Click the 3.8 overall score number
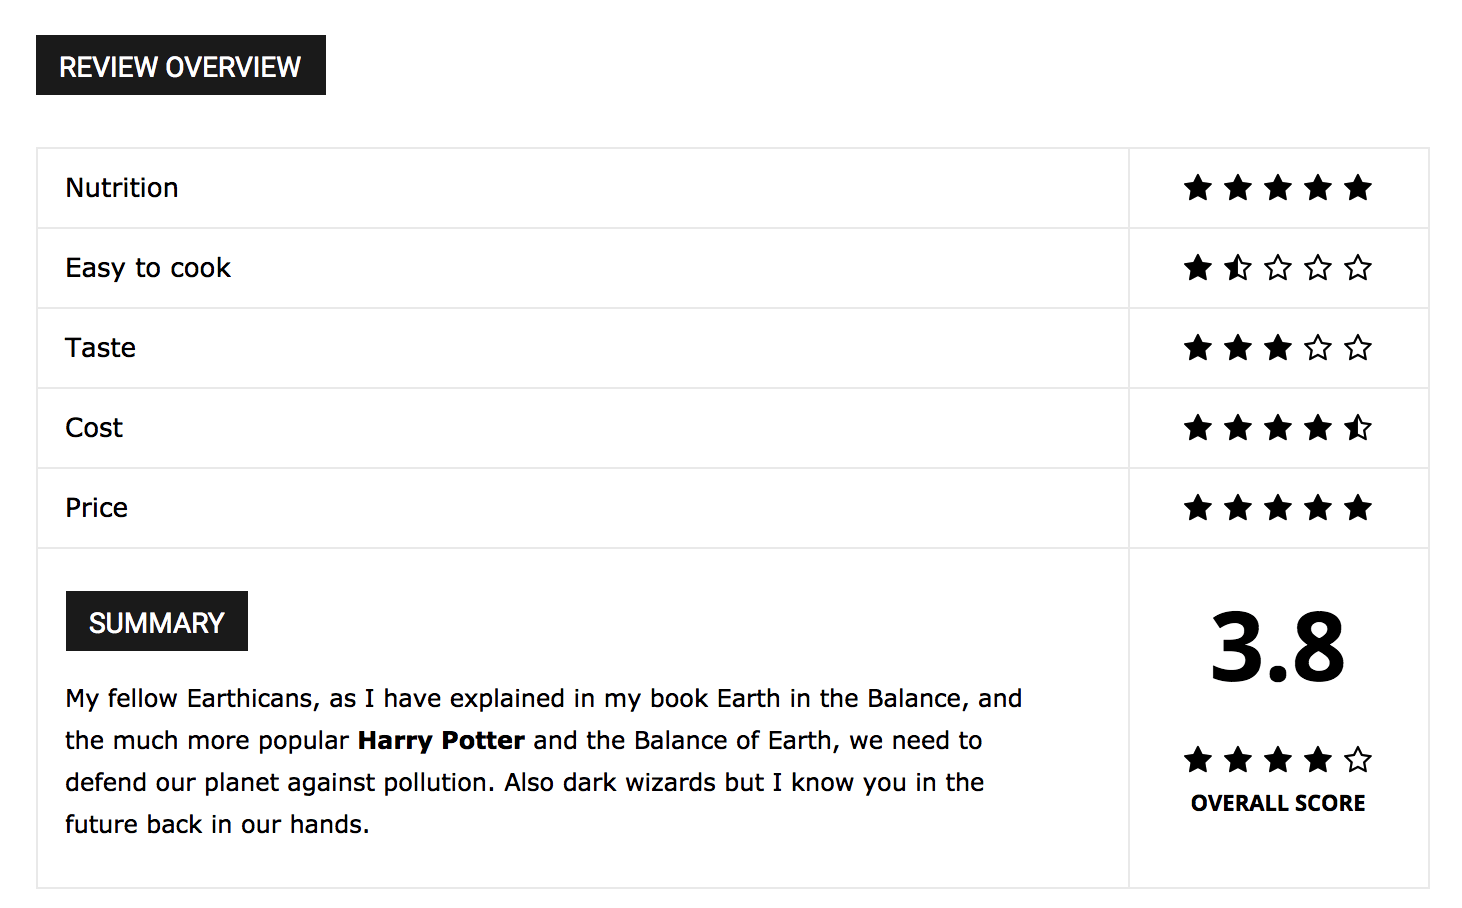Image resolution: width=1462 pixels, height=908 pixels. tap(1278, 648)
